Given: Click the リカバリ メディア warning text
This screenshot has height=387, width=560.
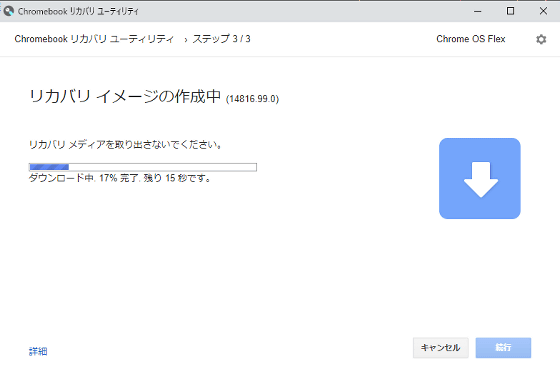Looking at the screenshot, I should pos(125,145).
